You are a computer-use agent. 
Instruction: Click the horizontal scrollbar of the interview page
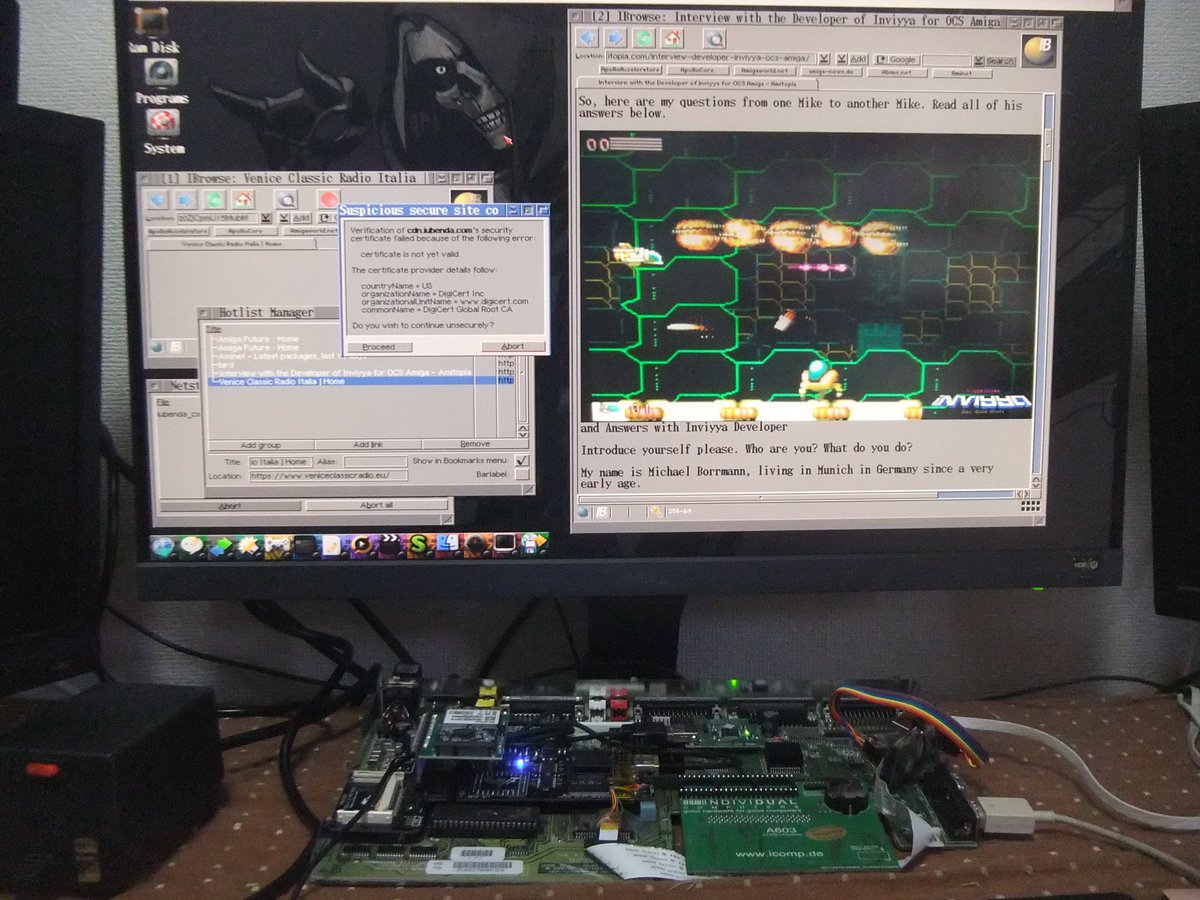tap(795, 495)
